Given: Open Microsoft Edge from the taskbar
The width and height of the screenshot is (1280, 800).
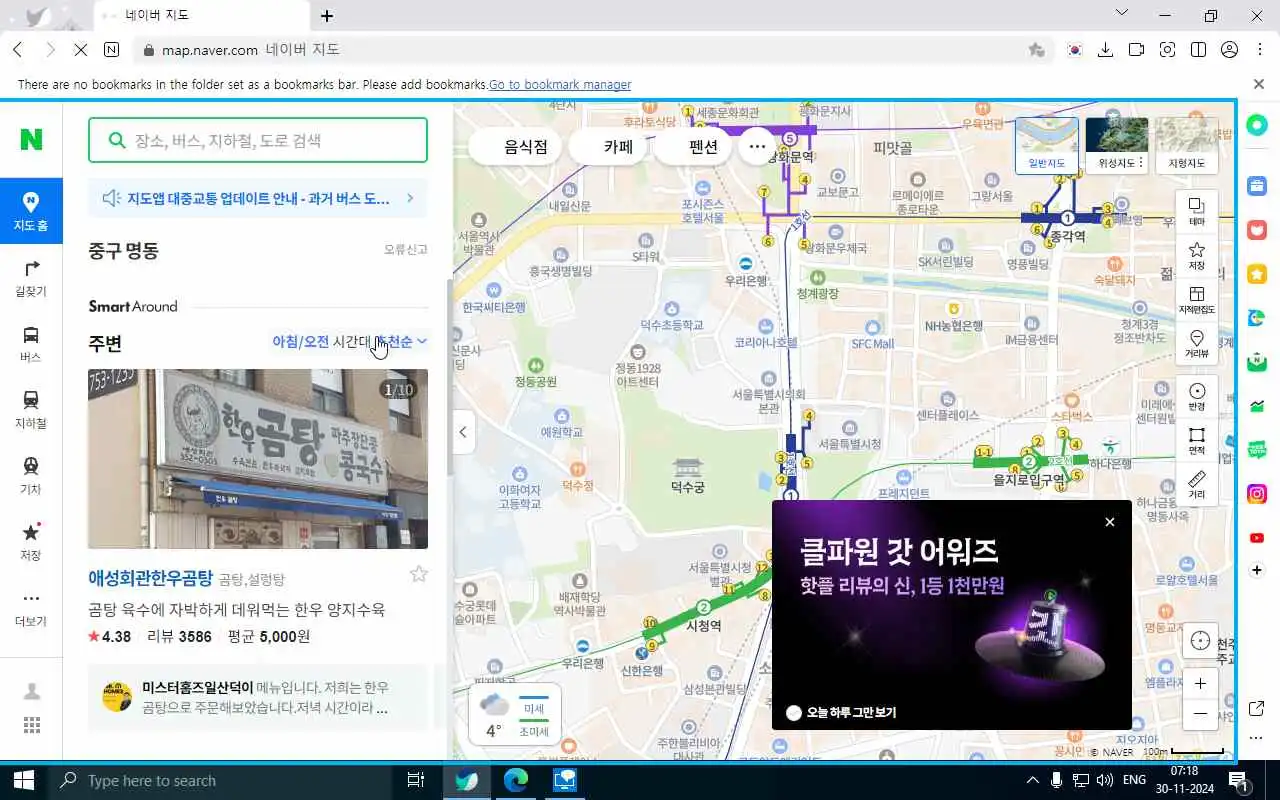Looking at the screenshot, I should tap(516, 781).
